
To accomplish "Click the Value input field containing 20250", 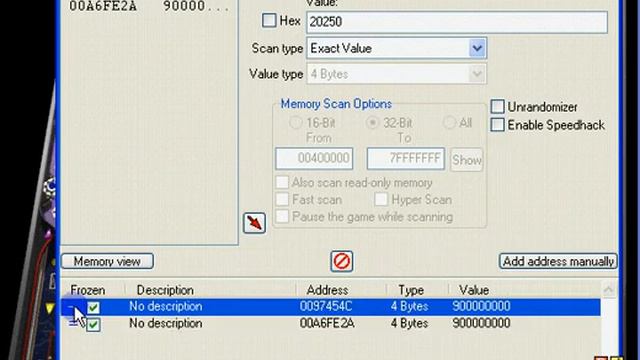I will [x=457, y=22].
